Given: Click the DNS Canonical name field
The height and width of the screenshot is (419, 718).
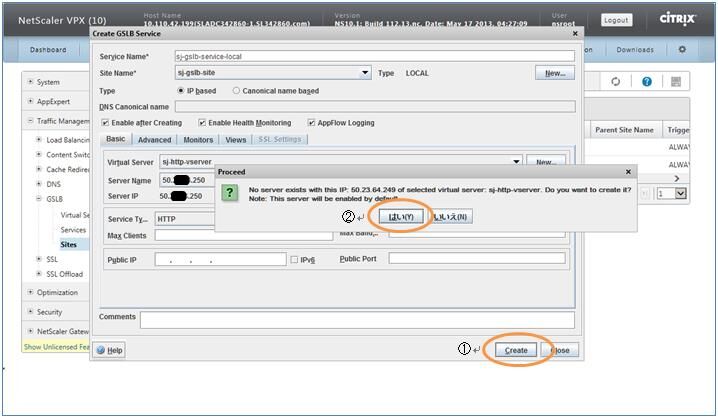Looking at the screenshot, I should click(375, 107).
